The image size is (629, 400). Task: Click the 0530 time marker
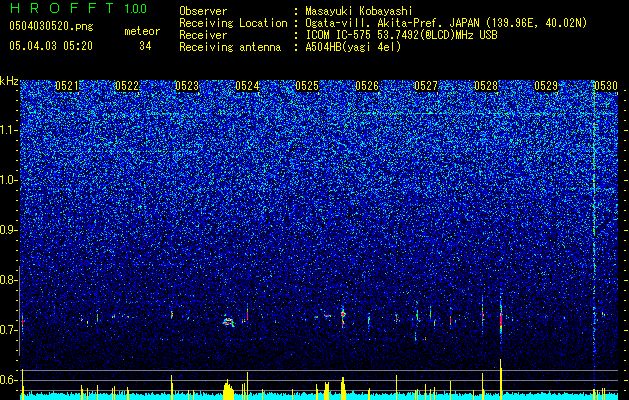[x=606, y=86]
